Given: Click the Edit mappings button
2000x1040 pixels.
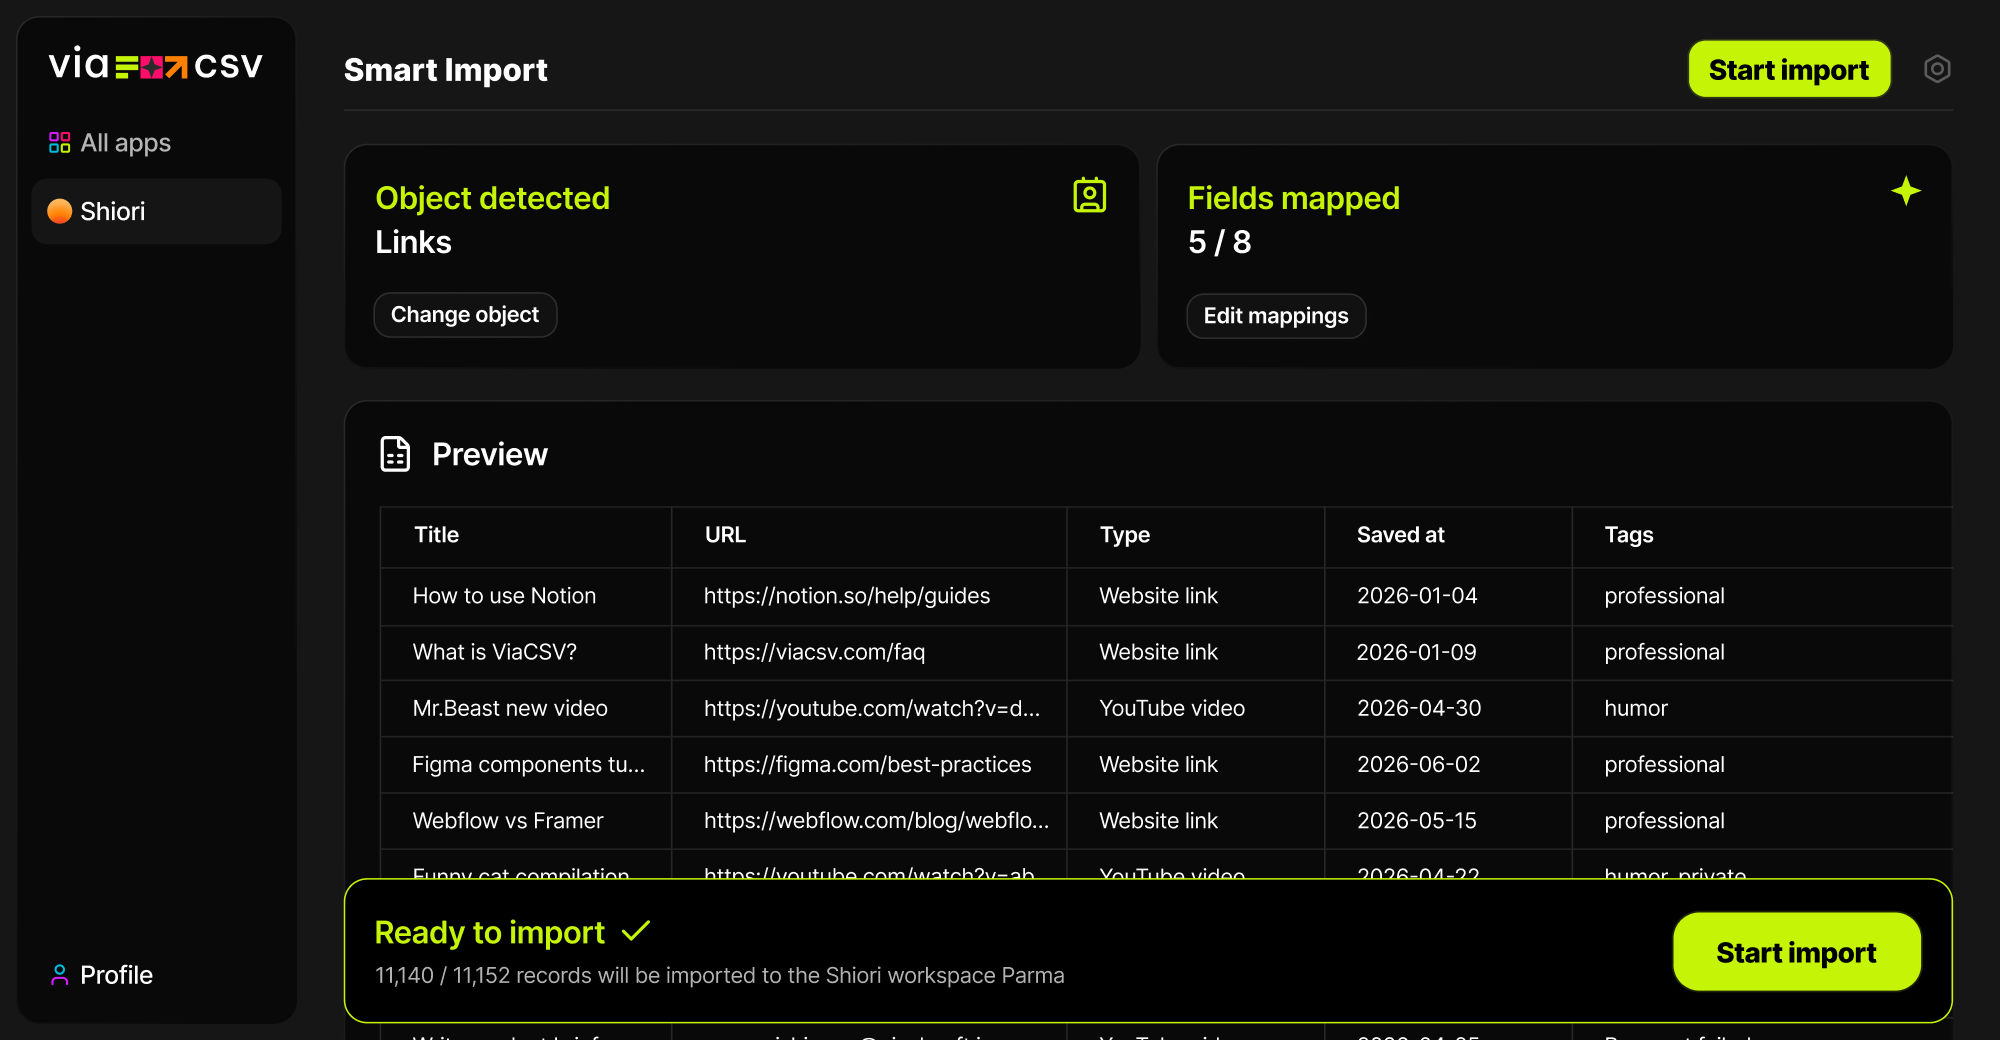Looking at the screenshot, I should pyautogui.click(x=1276, y=316).
